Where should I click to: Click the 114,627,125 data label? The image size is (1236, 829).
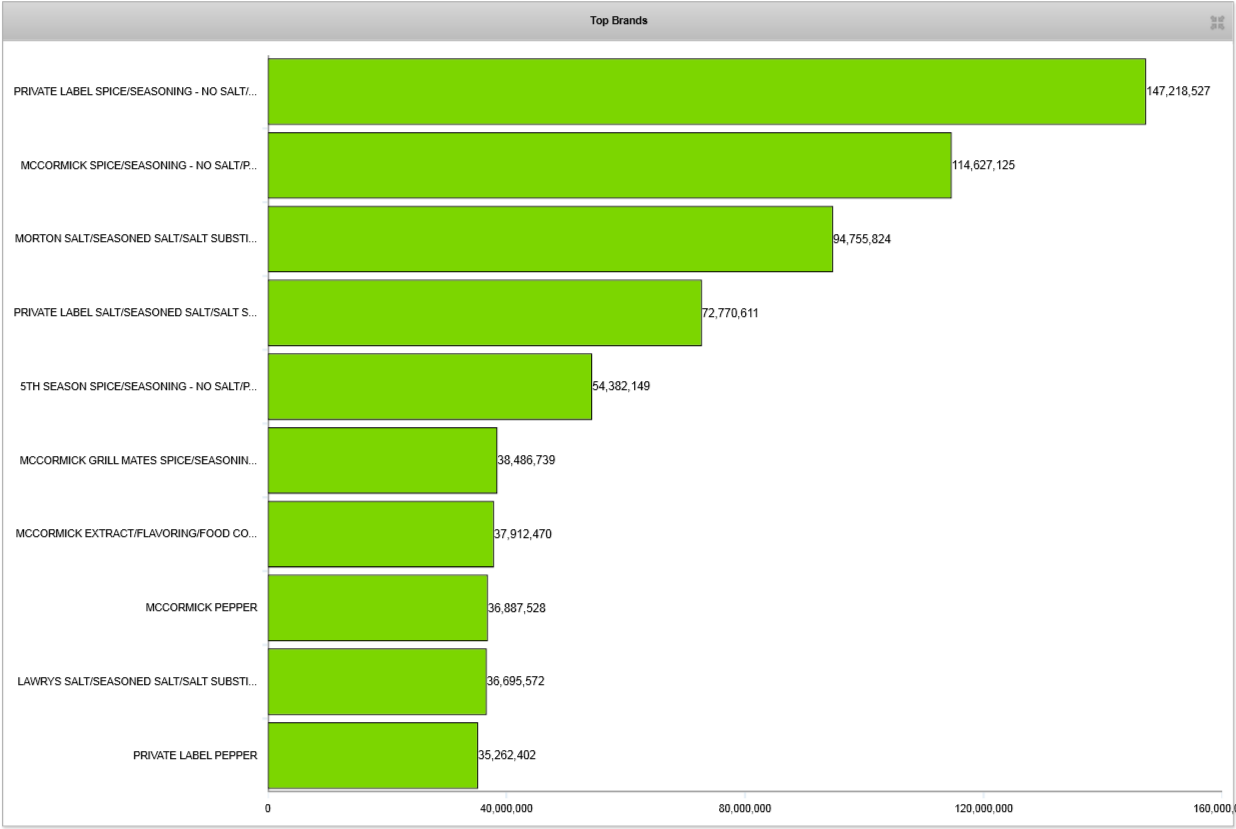point(983,165)
